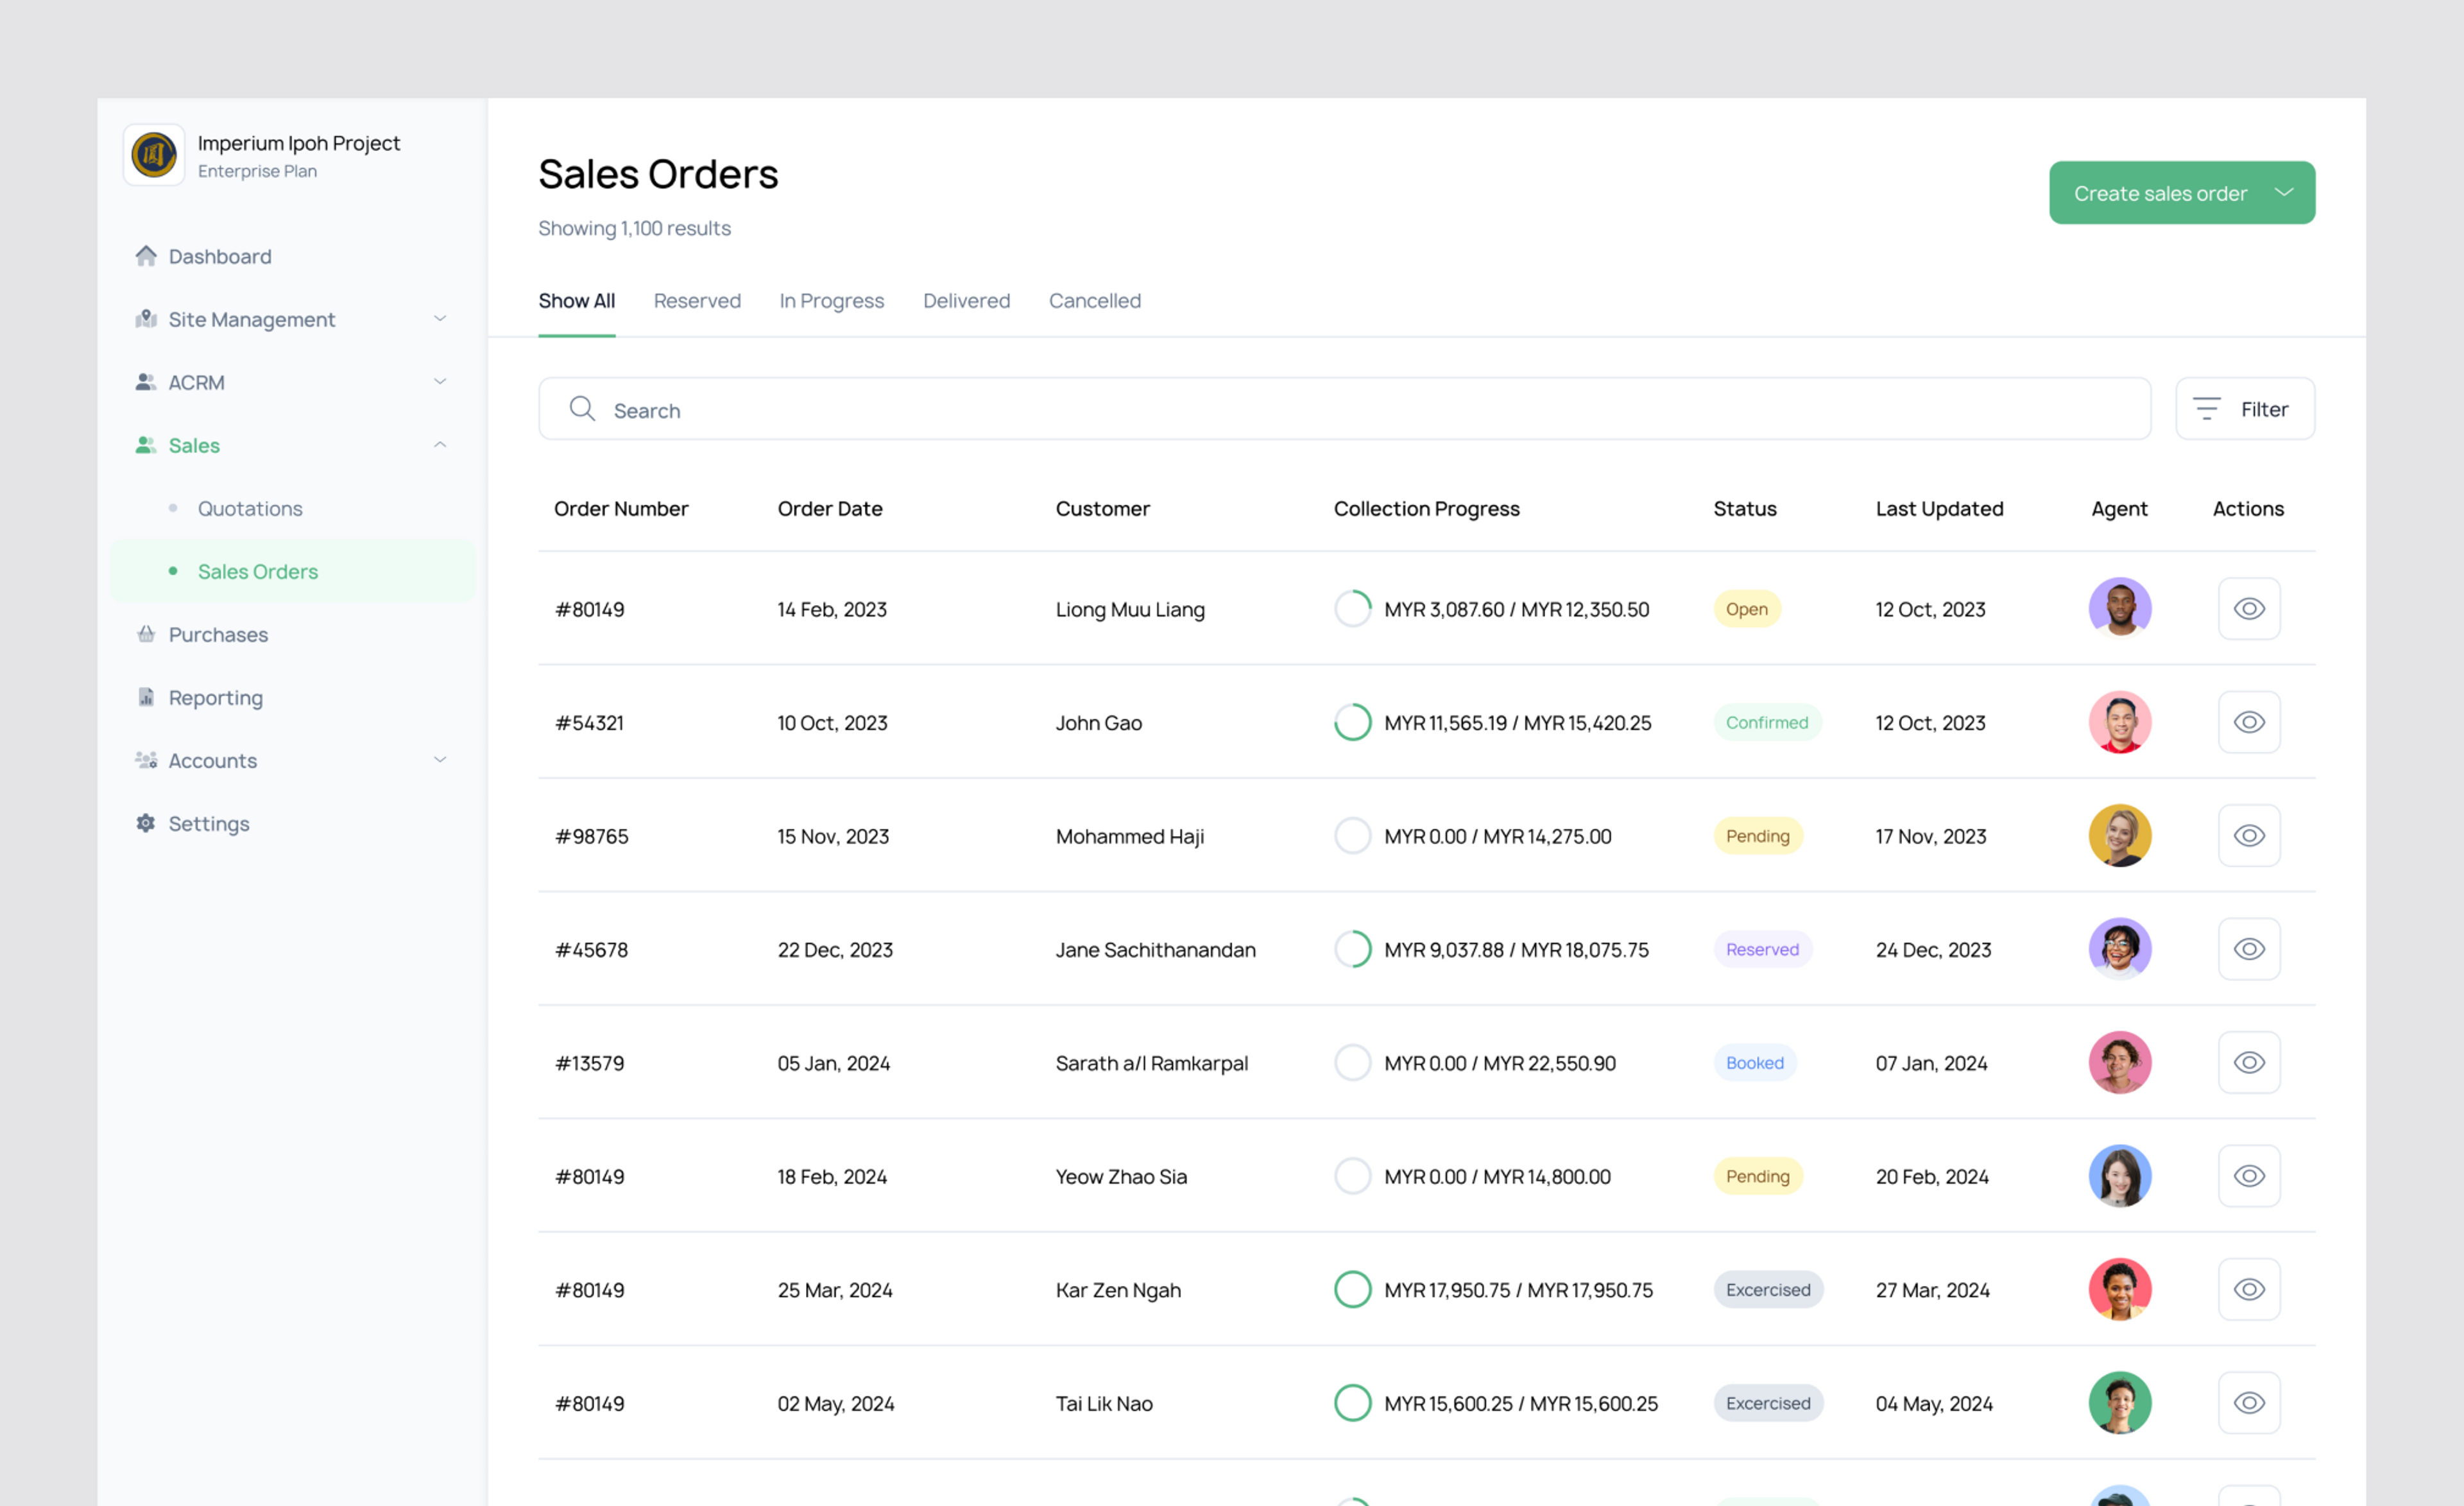This screenshot has width=2464, height=1506.
Task: Click Liong Muu Liang's agent avatar
Action: coord(2119,608)
